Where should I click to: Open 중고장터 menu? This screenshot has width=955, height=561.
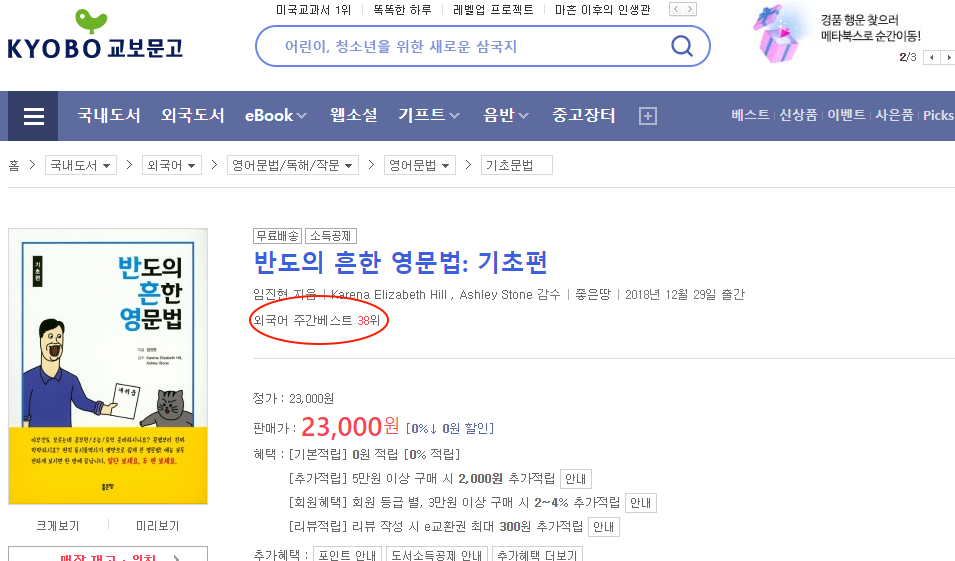(583, 115)
